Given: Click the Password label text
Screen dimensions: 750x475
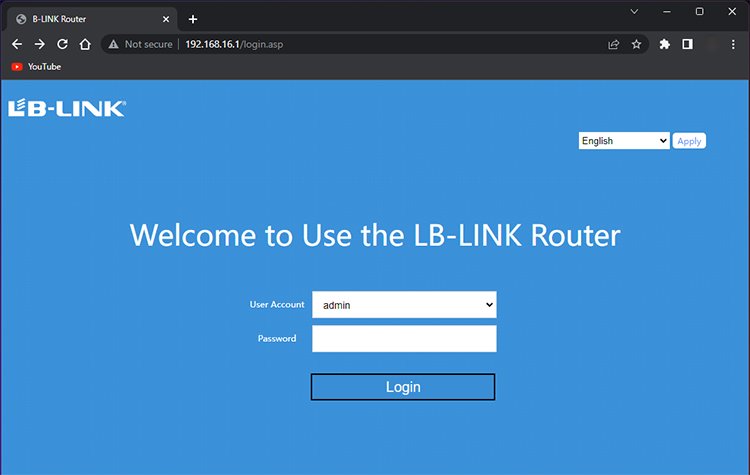Looking at the screenshot, I should click(x=277, y=338).
